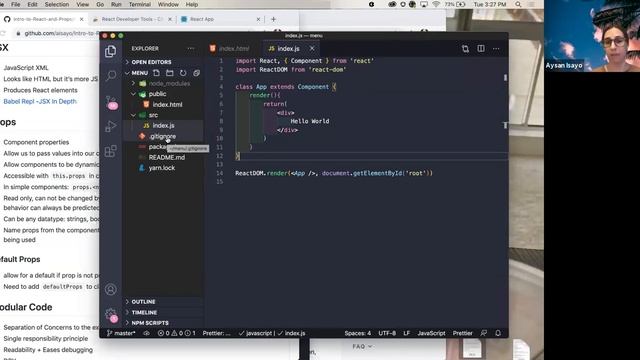Select language mode JavaScript in status bar
Screen dimensions: 640x360
431,333
